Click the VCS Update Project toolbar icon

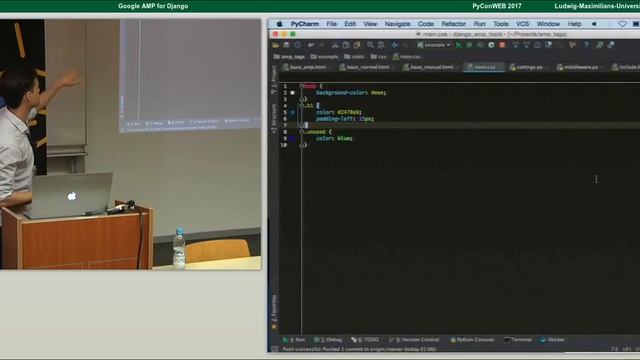pos(516,45)
